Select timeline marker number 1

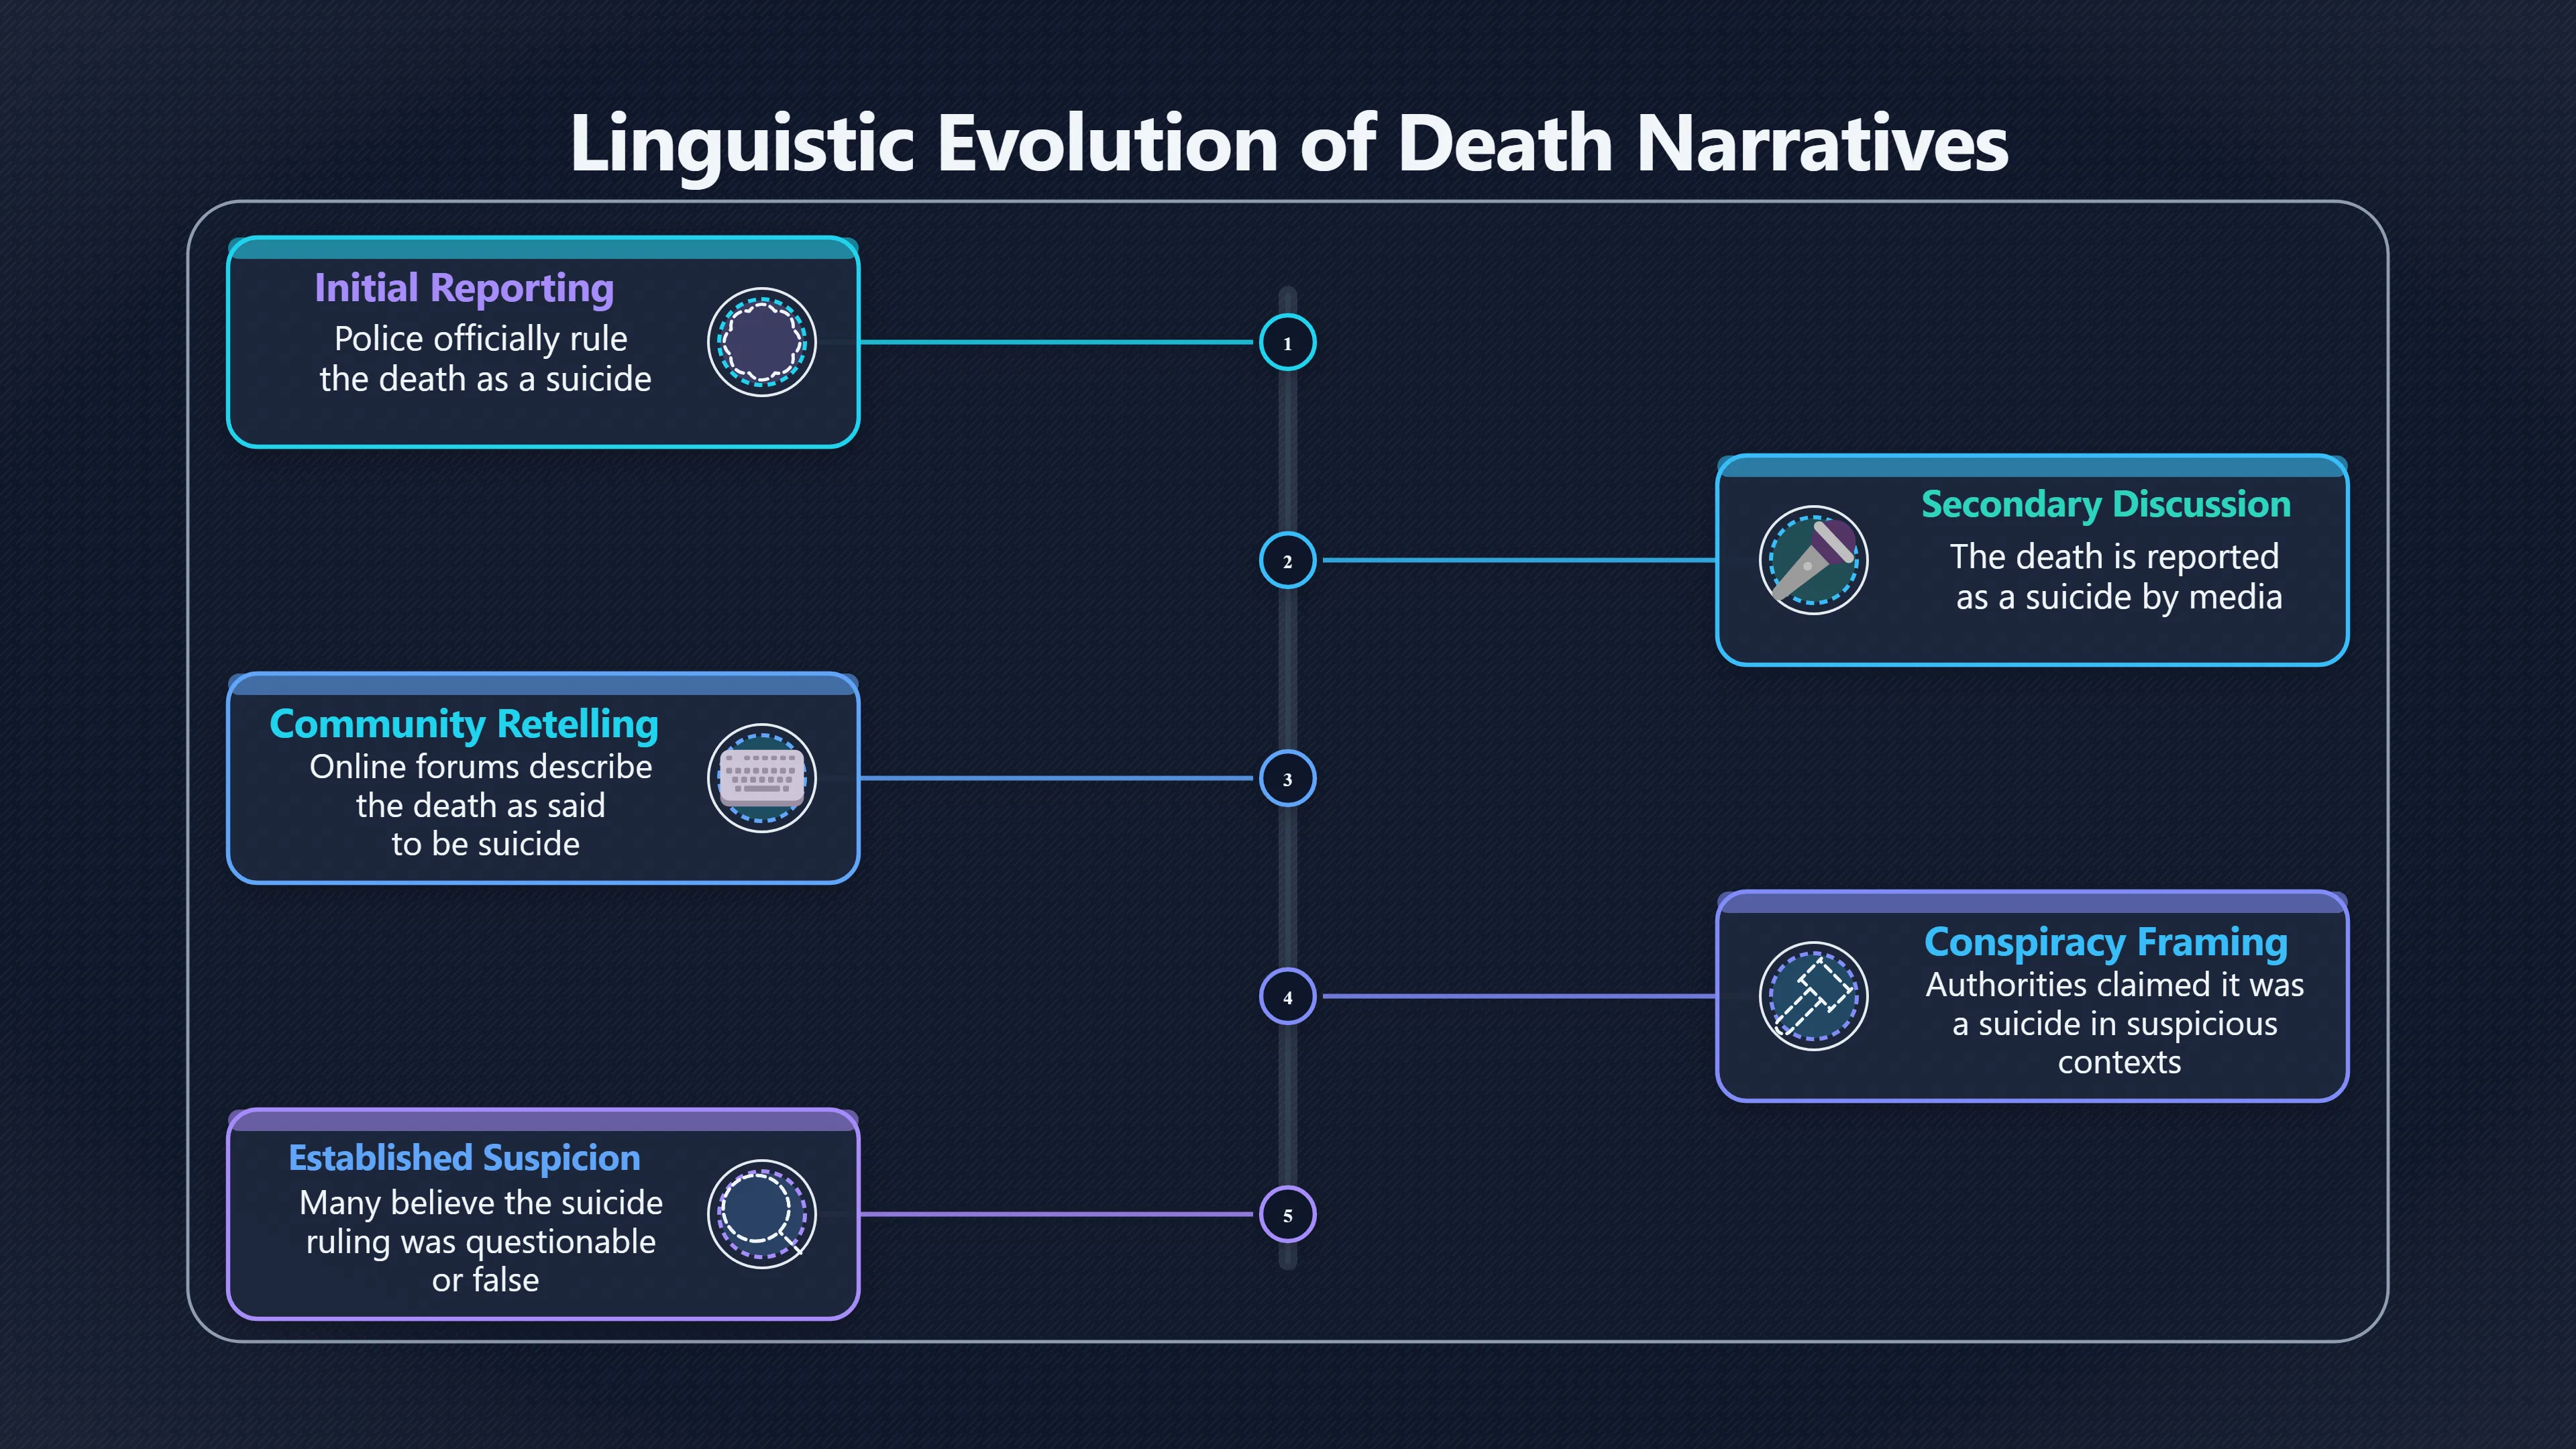[x=1287, y=342]
